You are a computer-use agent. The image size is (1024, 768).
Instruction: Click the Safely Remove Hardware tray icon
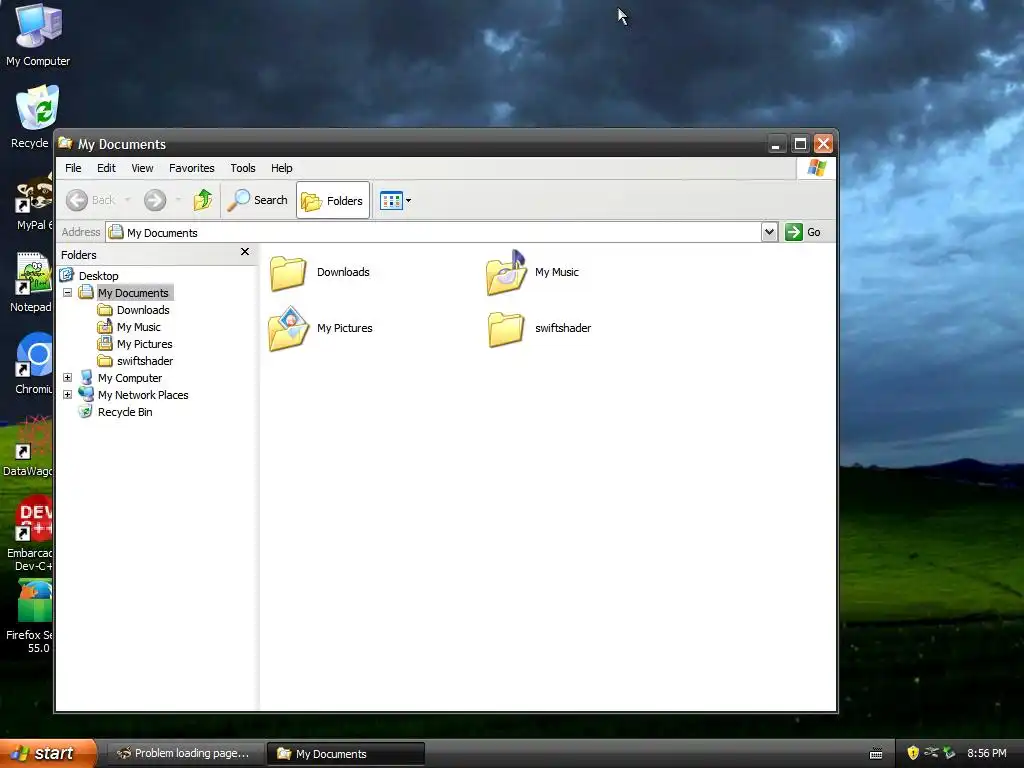(x=949, y=753)
